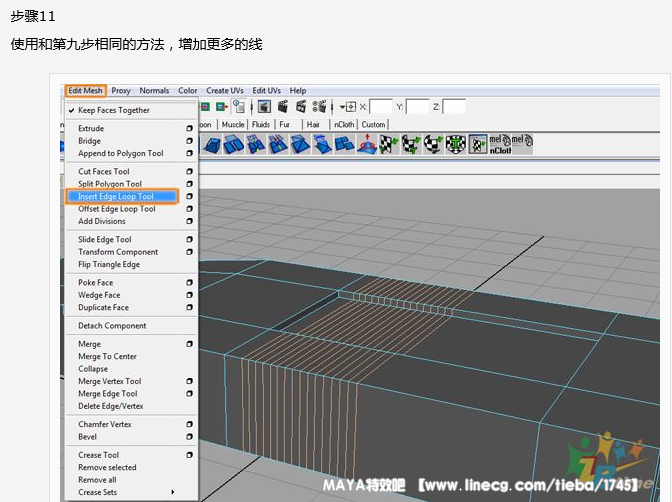Image resolution: width=672 pixels, height=502 pixels.
Task: Switch to the Muscle shelf tab
Action: [x=233, y=125]
